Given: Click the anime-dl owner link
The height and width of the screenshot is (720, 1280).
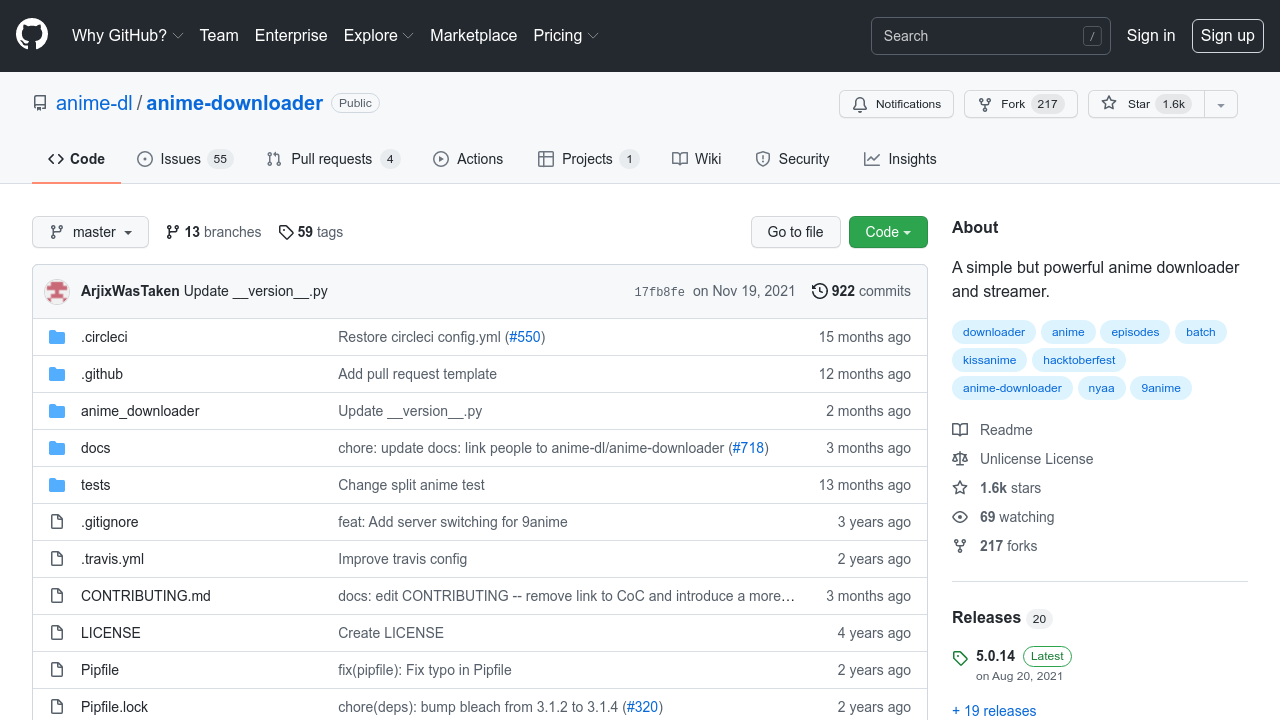Looking at the screenshot, I should pos(94,103).
